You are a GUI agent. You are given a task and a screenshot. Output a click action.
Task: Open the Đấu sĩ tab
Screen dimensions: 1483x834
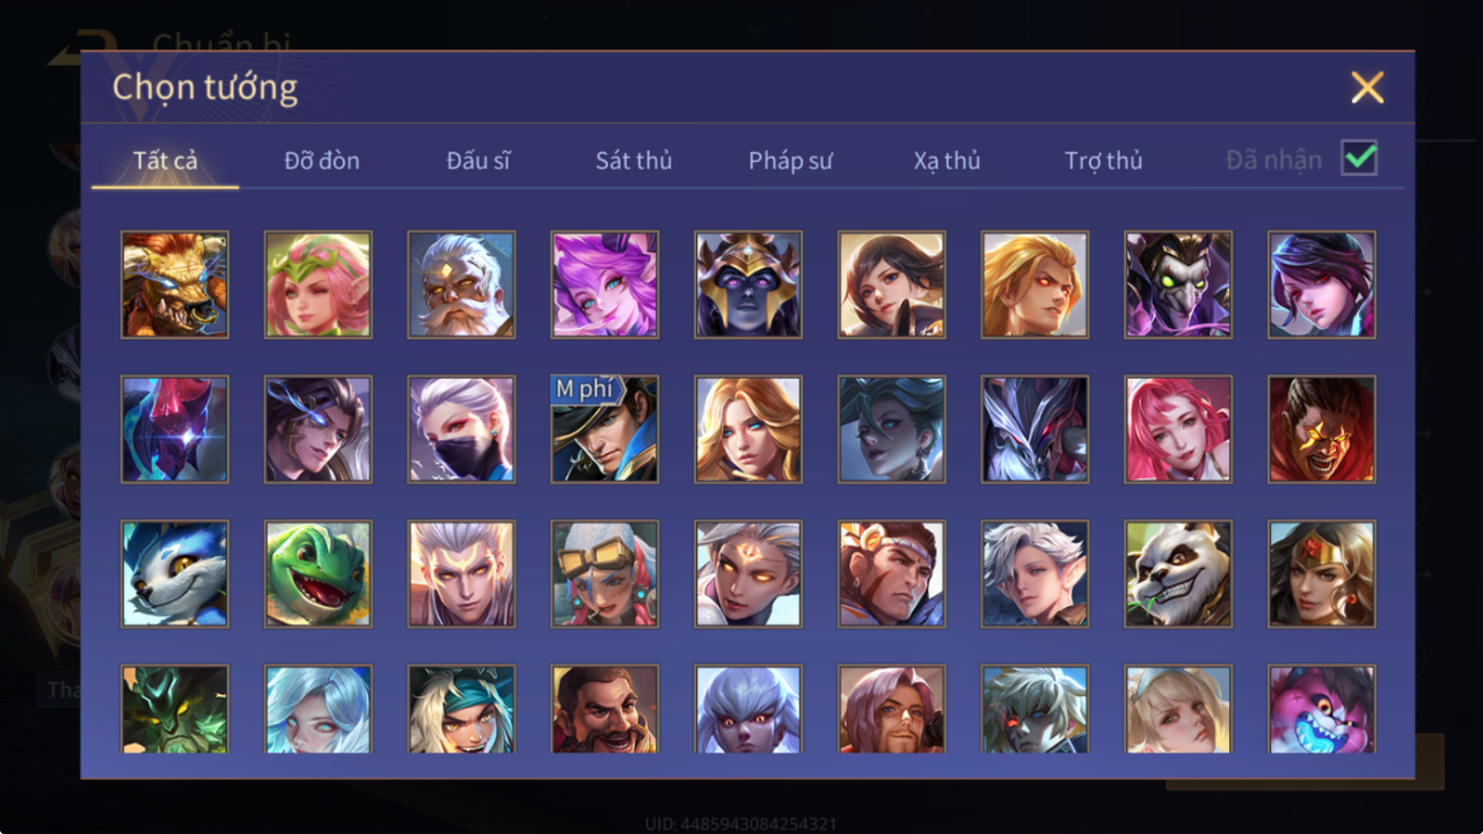click(x=478, y=160)
